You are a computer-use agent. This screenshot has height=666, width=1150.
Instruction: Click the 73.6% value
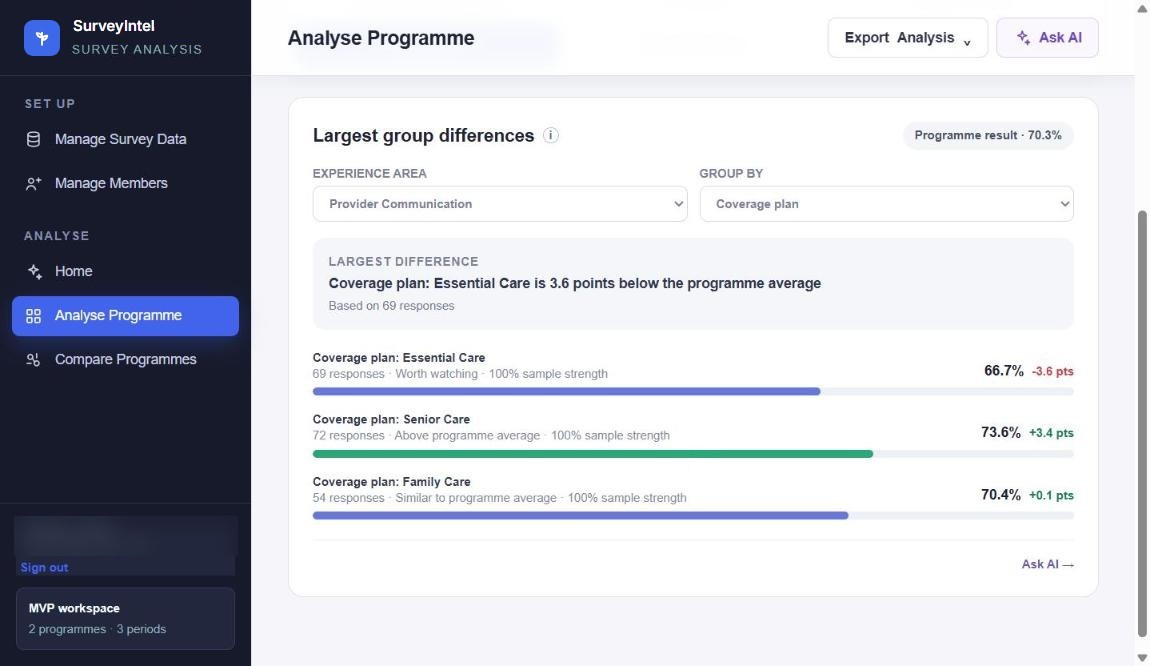click(1000, 433)
